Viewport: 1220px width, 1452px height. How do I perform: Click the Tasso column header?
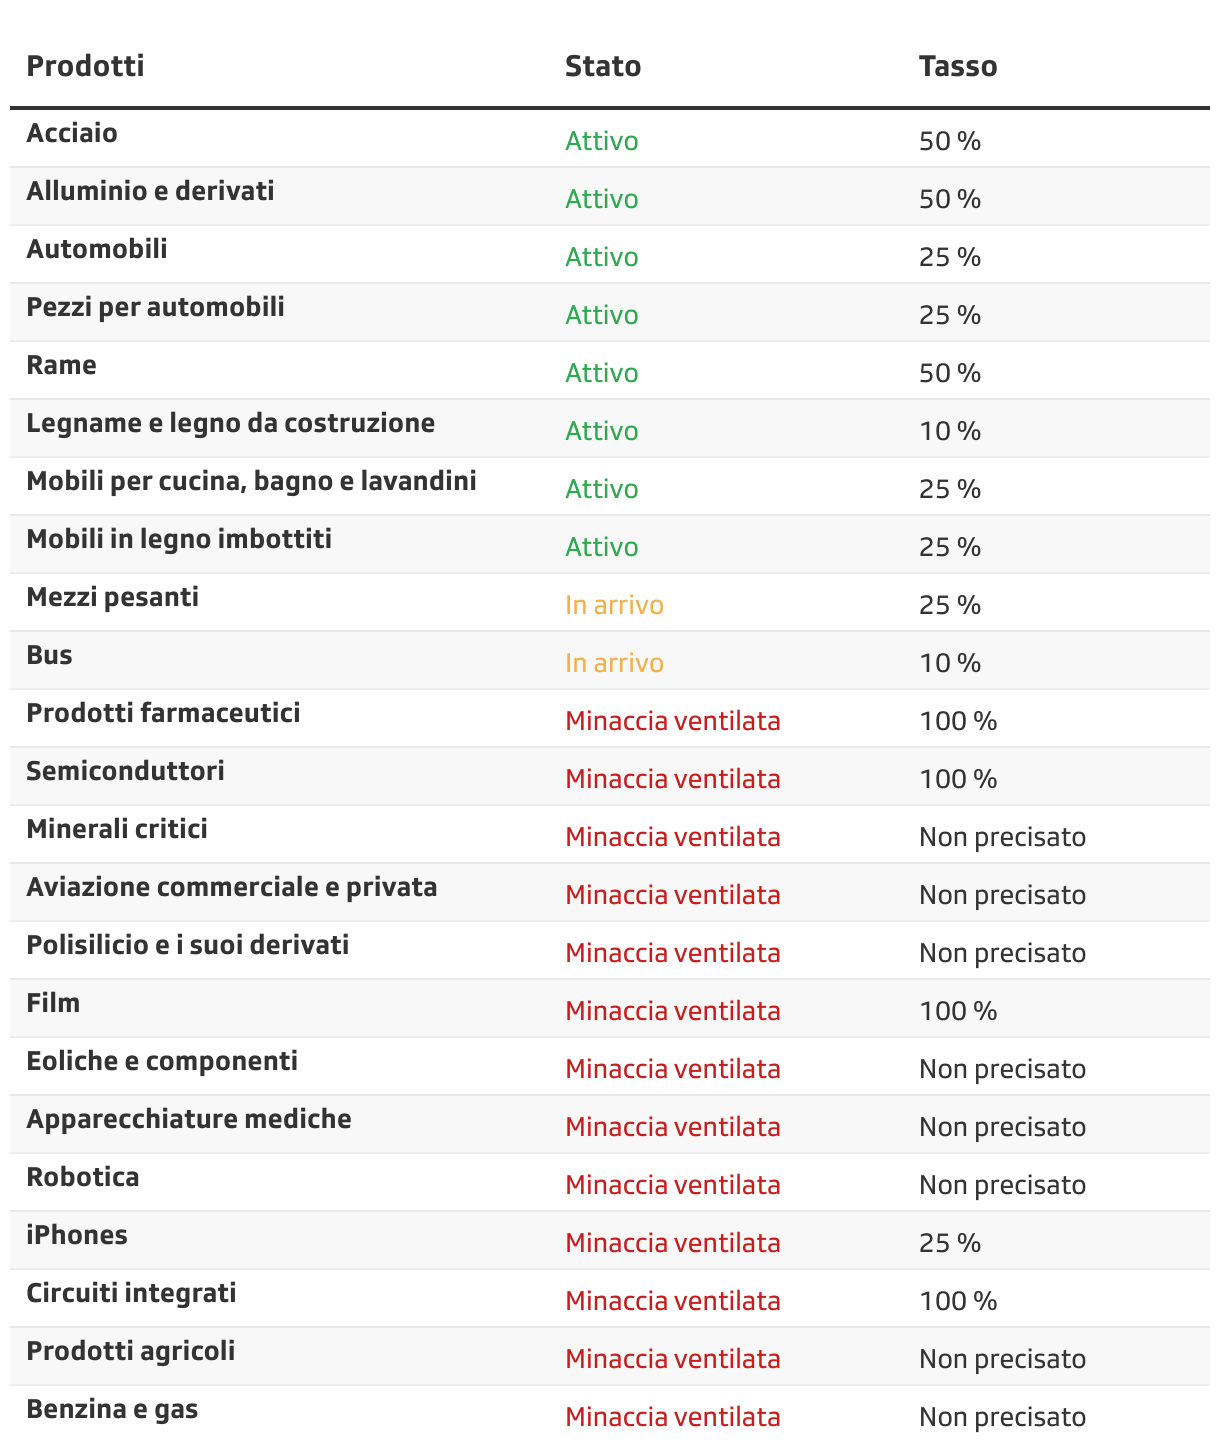(958, 66)
